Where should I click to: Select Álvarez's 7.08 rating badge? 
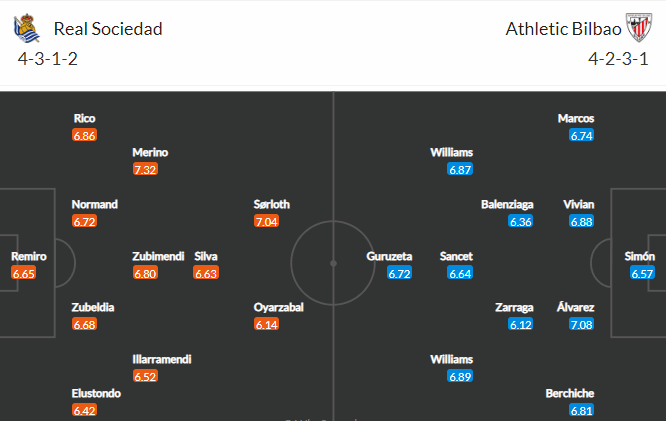[581, 325]
